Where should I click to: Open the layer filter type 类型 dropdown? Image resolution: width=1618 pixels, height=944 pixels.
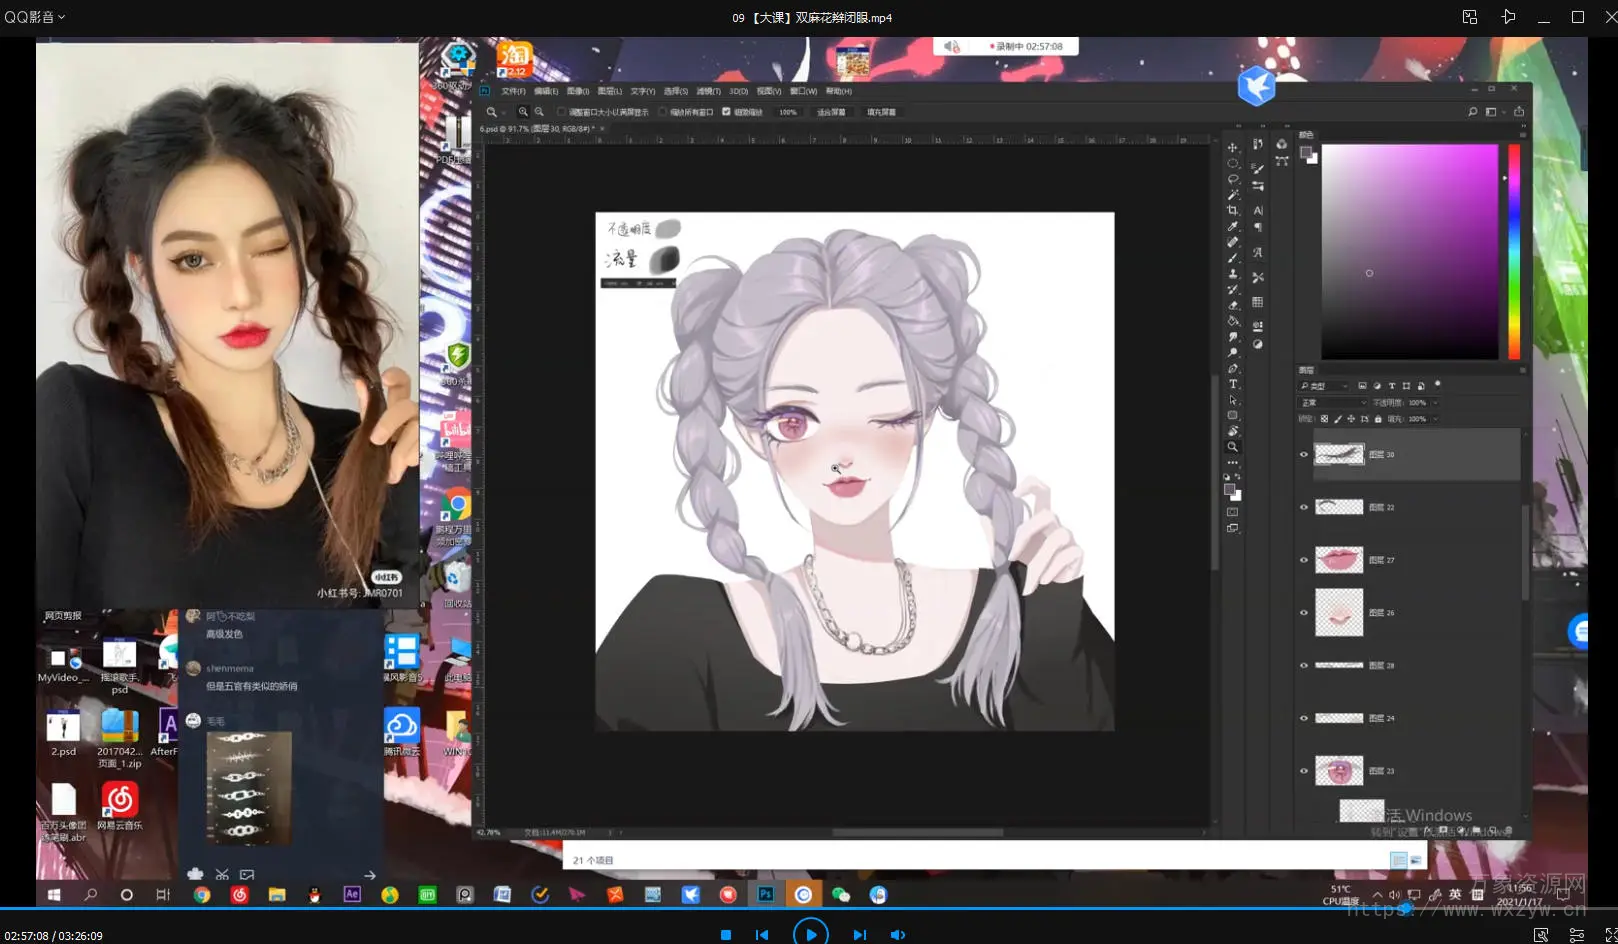click(x=1324, y=386)
